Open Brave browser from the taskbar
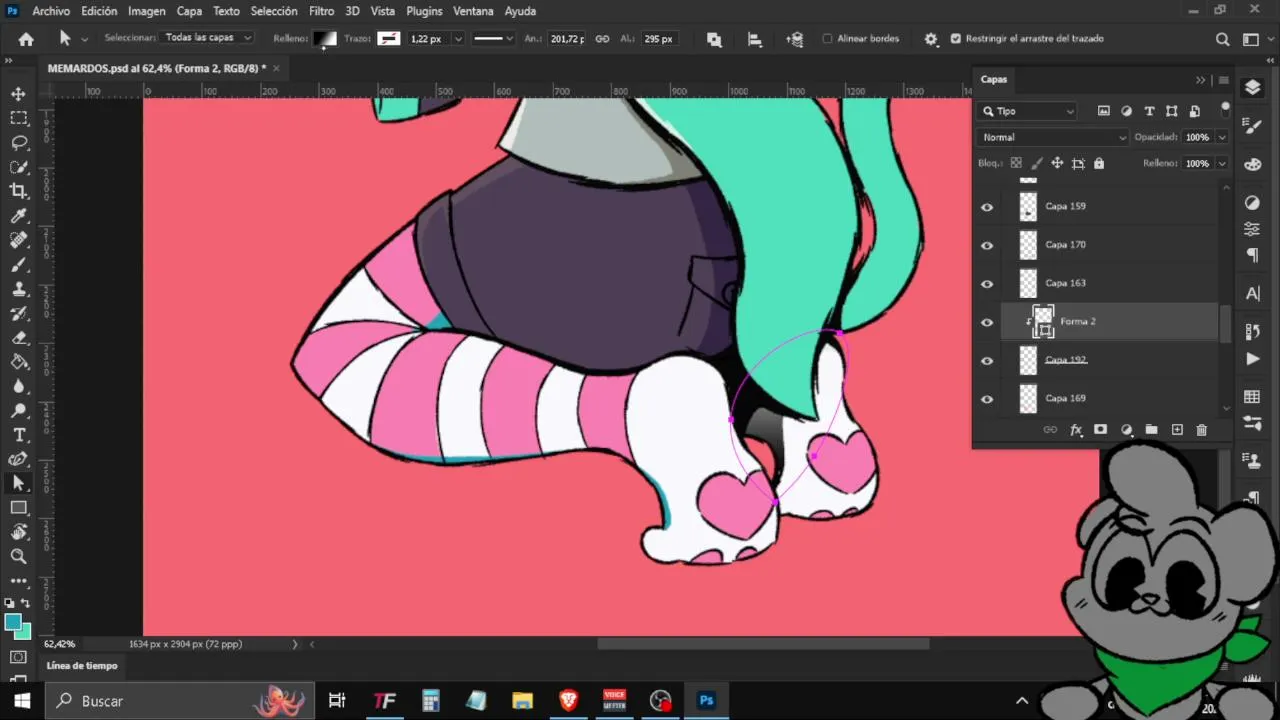The height and width of the screenshot is (720, 1280). tap(568, 701)
